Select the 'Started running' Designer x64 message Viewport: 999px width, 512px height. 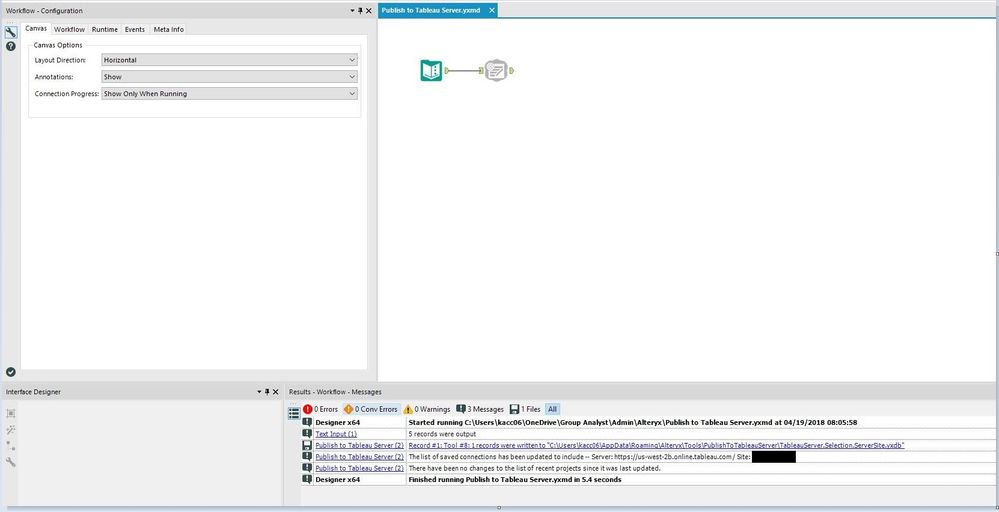(x=633, y=422)
